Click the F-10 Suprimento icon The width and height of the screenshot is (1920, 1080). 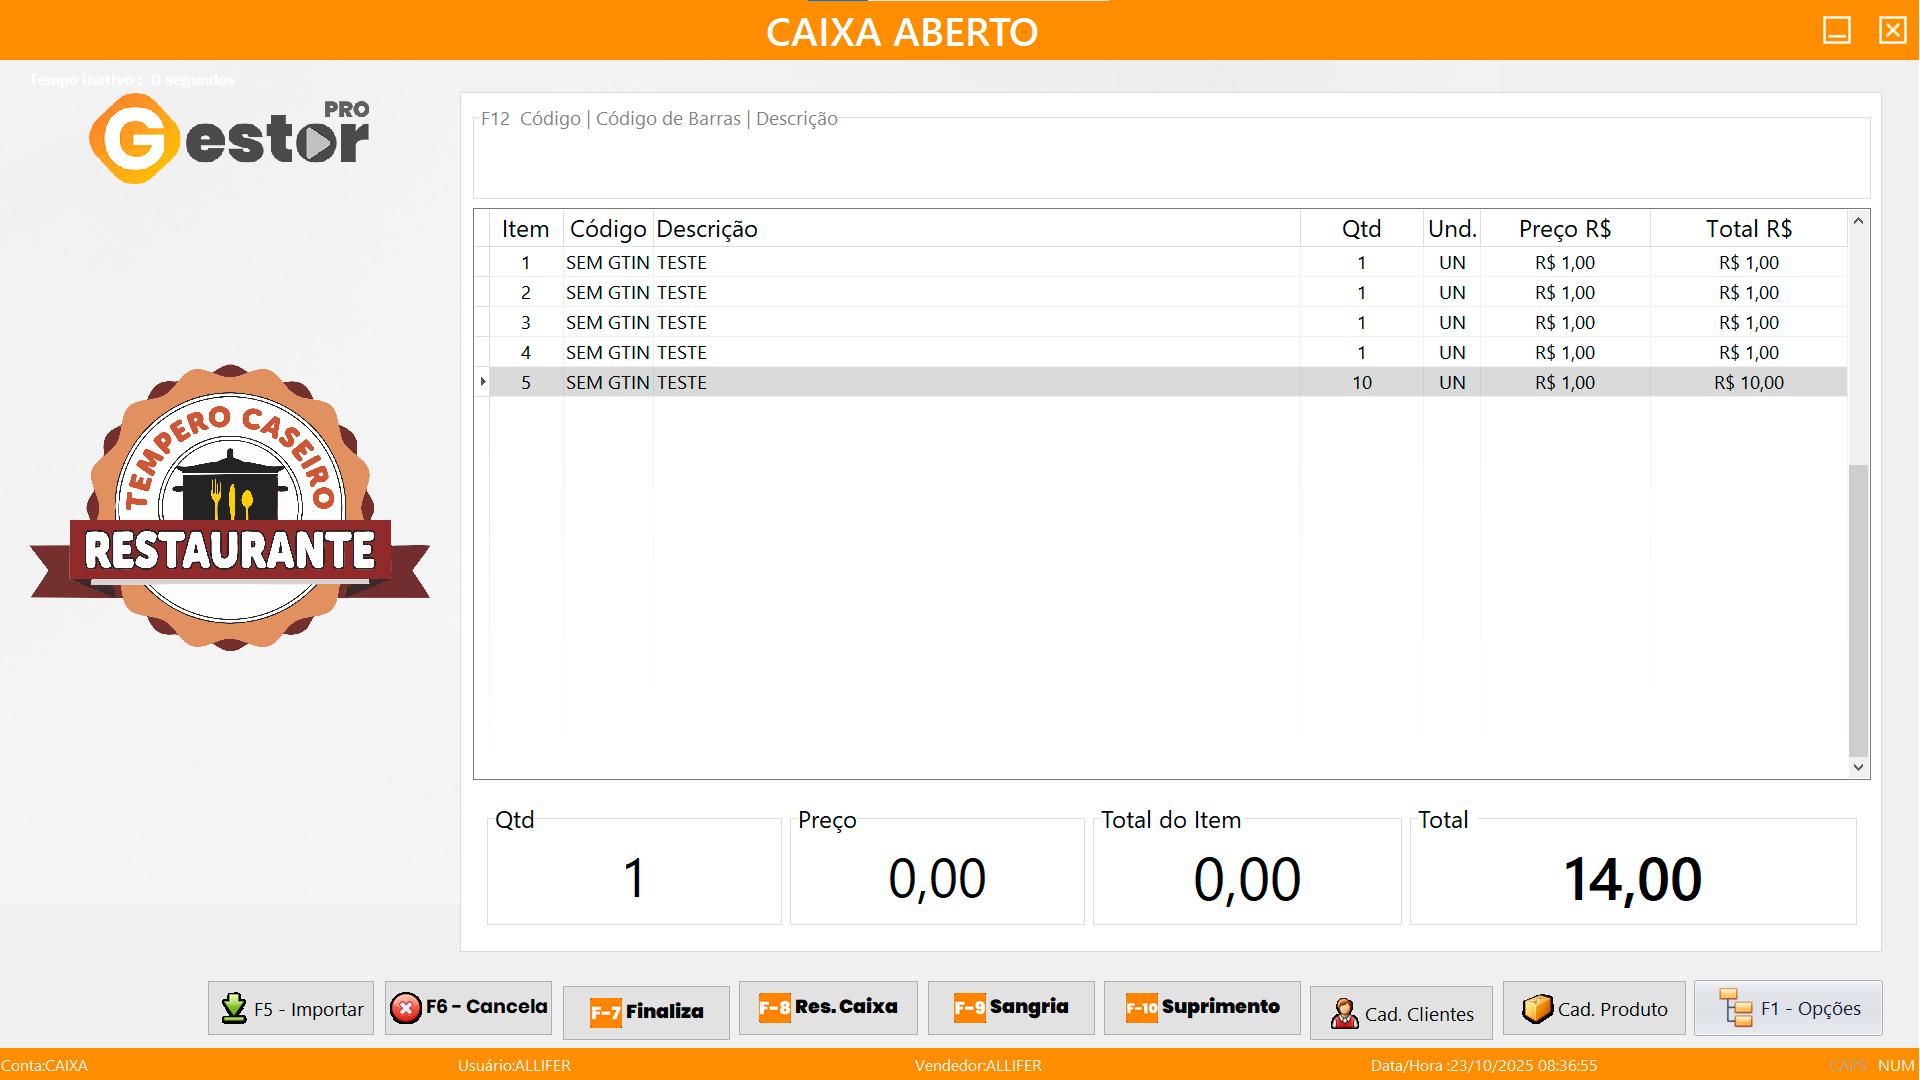[x=1141, y=1008]
